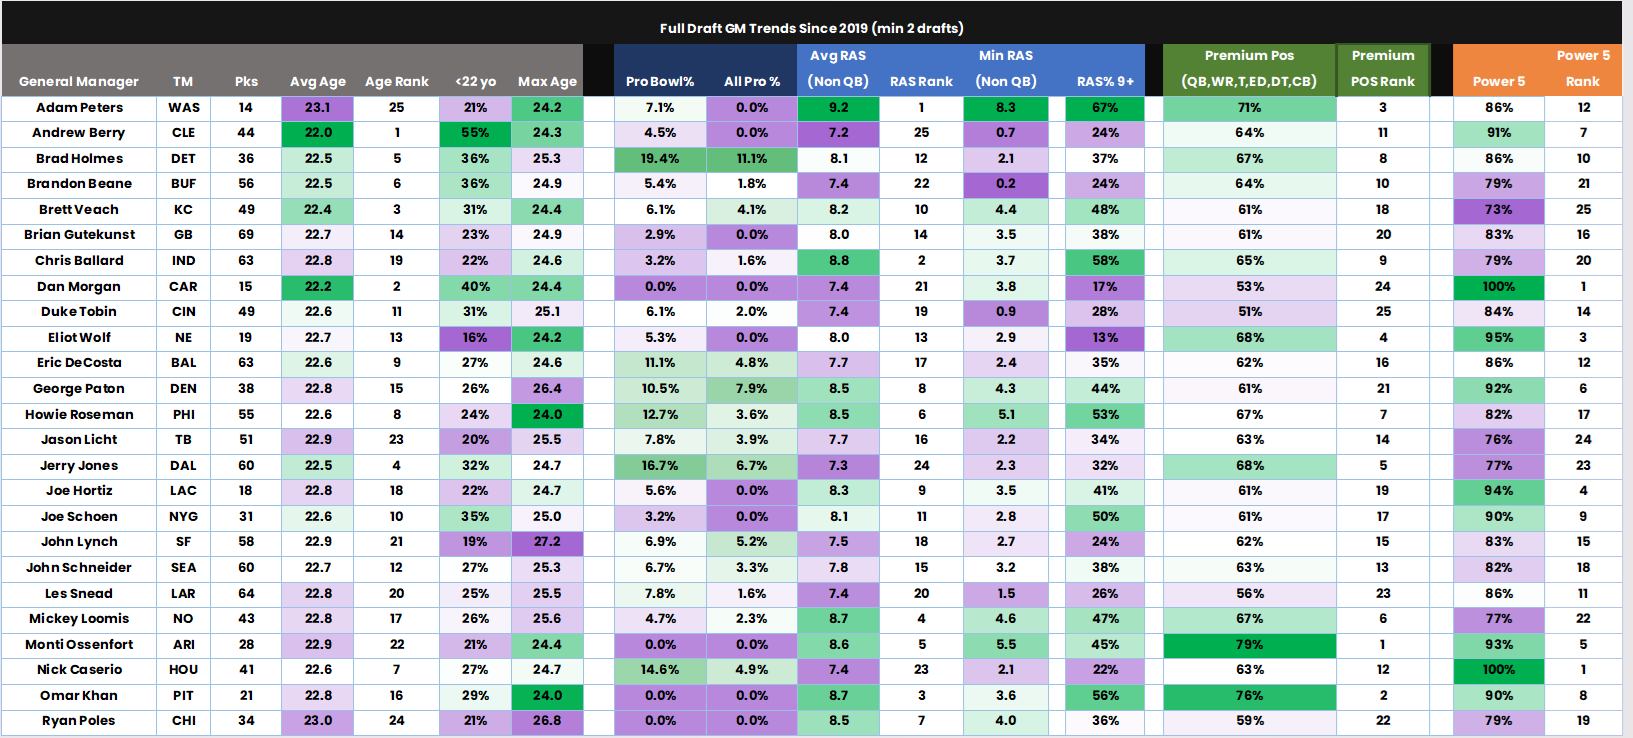Click the DAL team cell for Jerry Jones
Image resolution: width=1633 pixels, height=738 pixels.
point(183,466)
